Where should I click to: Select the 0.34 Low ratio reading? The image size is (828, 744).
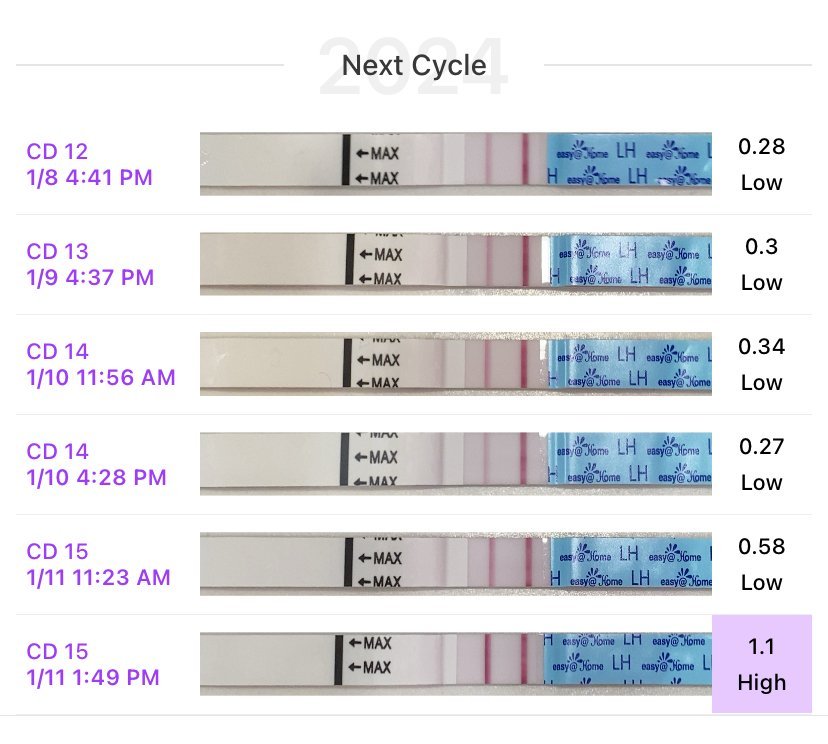click(761, 365)
